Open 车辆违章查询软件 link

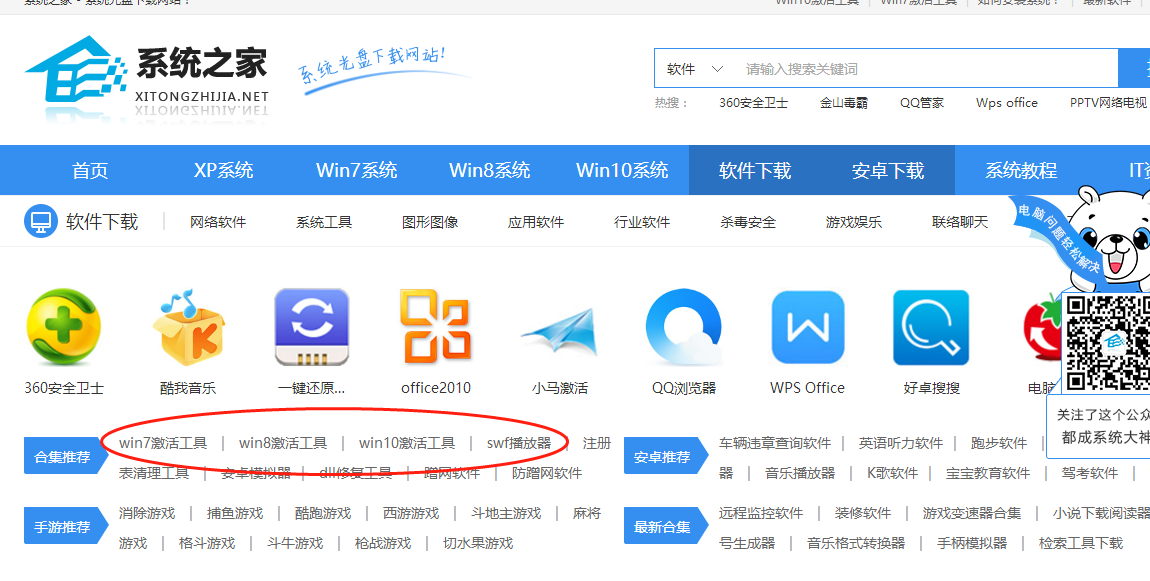pyautogui.click(x=774, y=443)
